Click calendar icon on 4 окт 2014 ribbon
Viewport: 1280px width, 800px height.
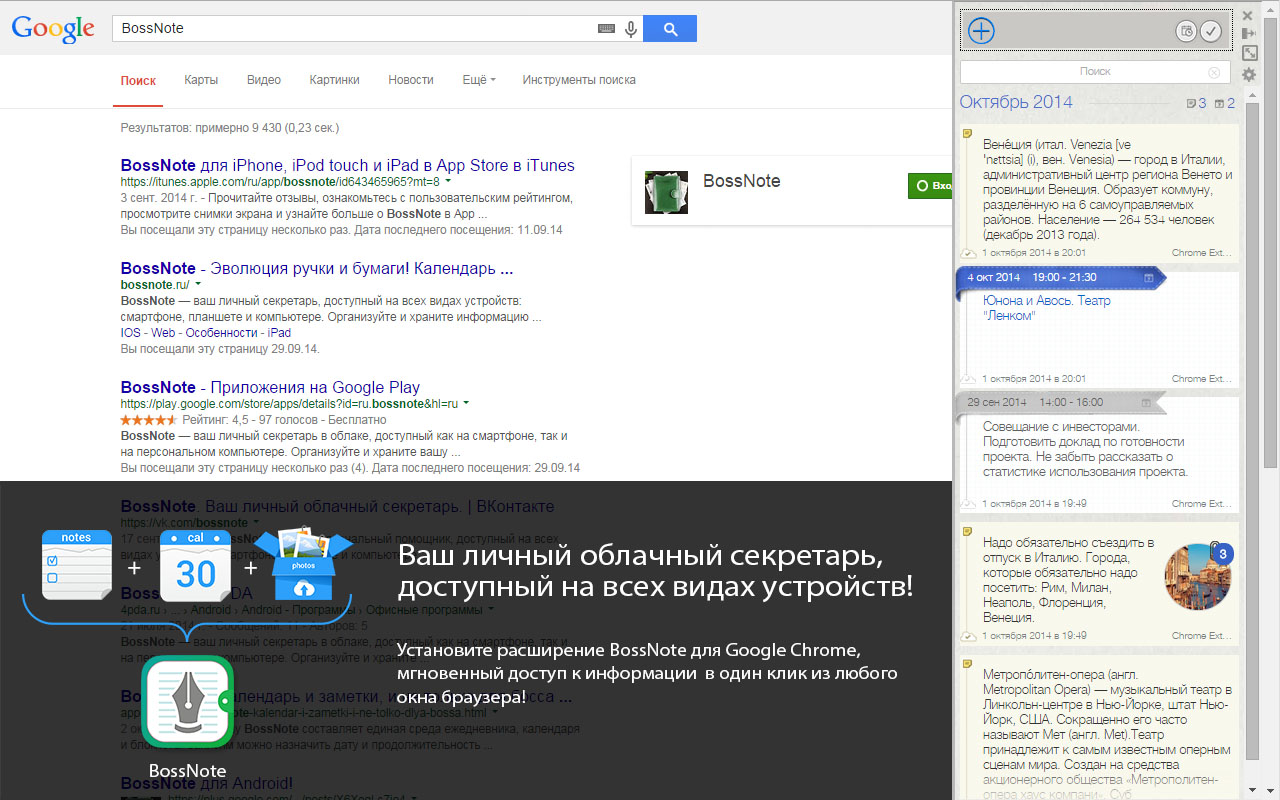click(1149, 277)
